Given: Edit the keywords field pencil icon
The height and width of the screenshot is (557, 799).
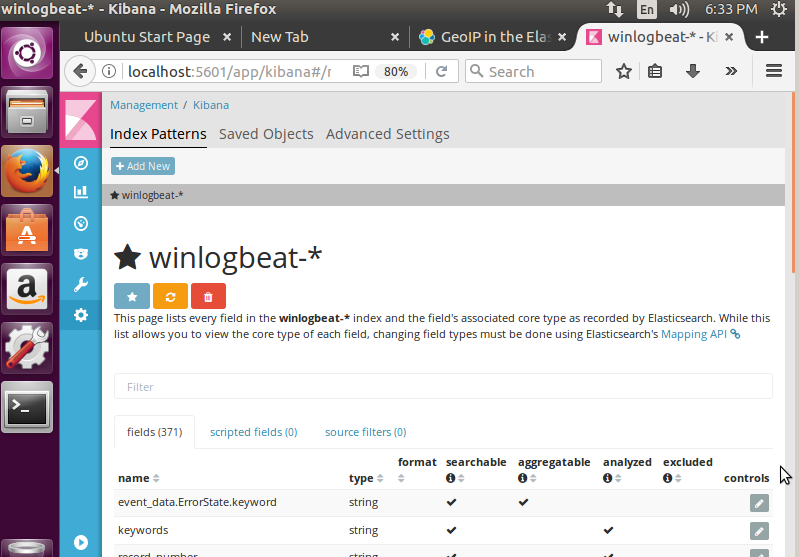Looking at the screenshot, I should point(759,531).
